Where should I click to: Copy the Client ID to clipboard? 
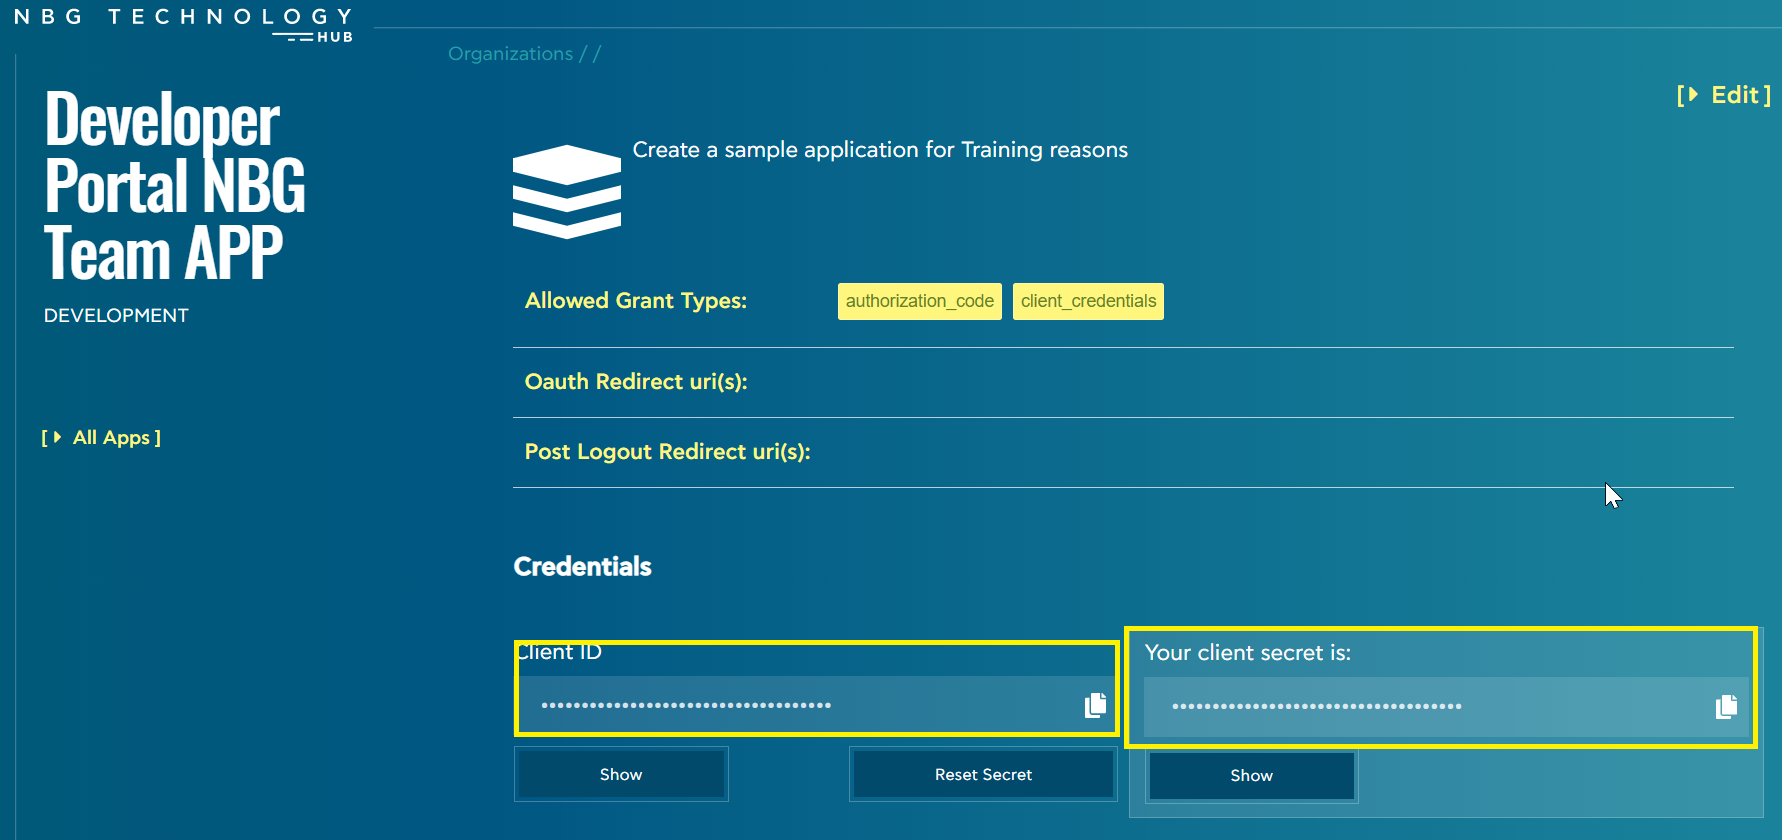[1095, 705]
